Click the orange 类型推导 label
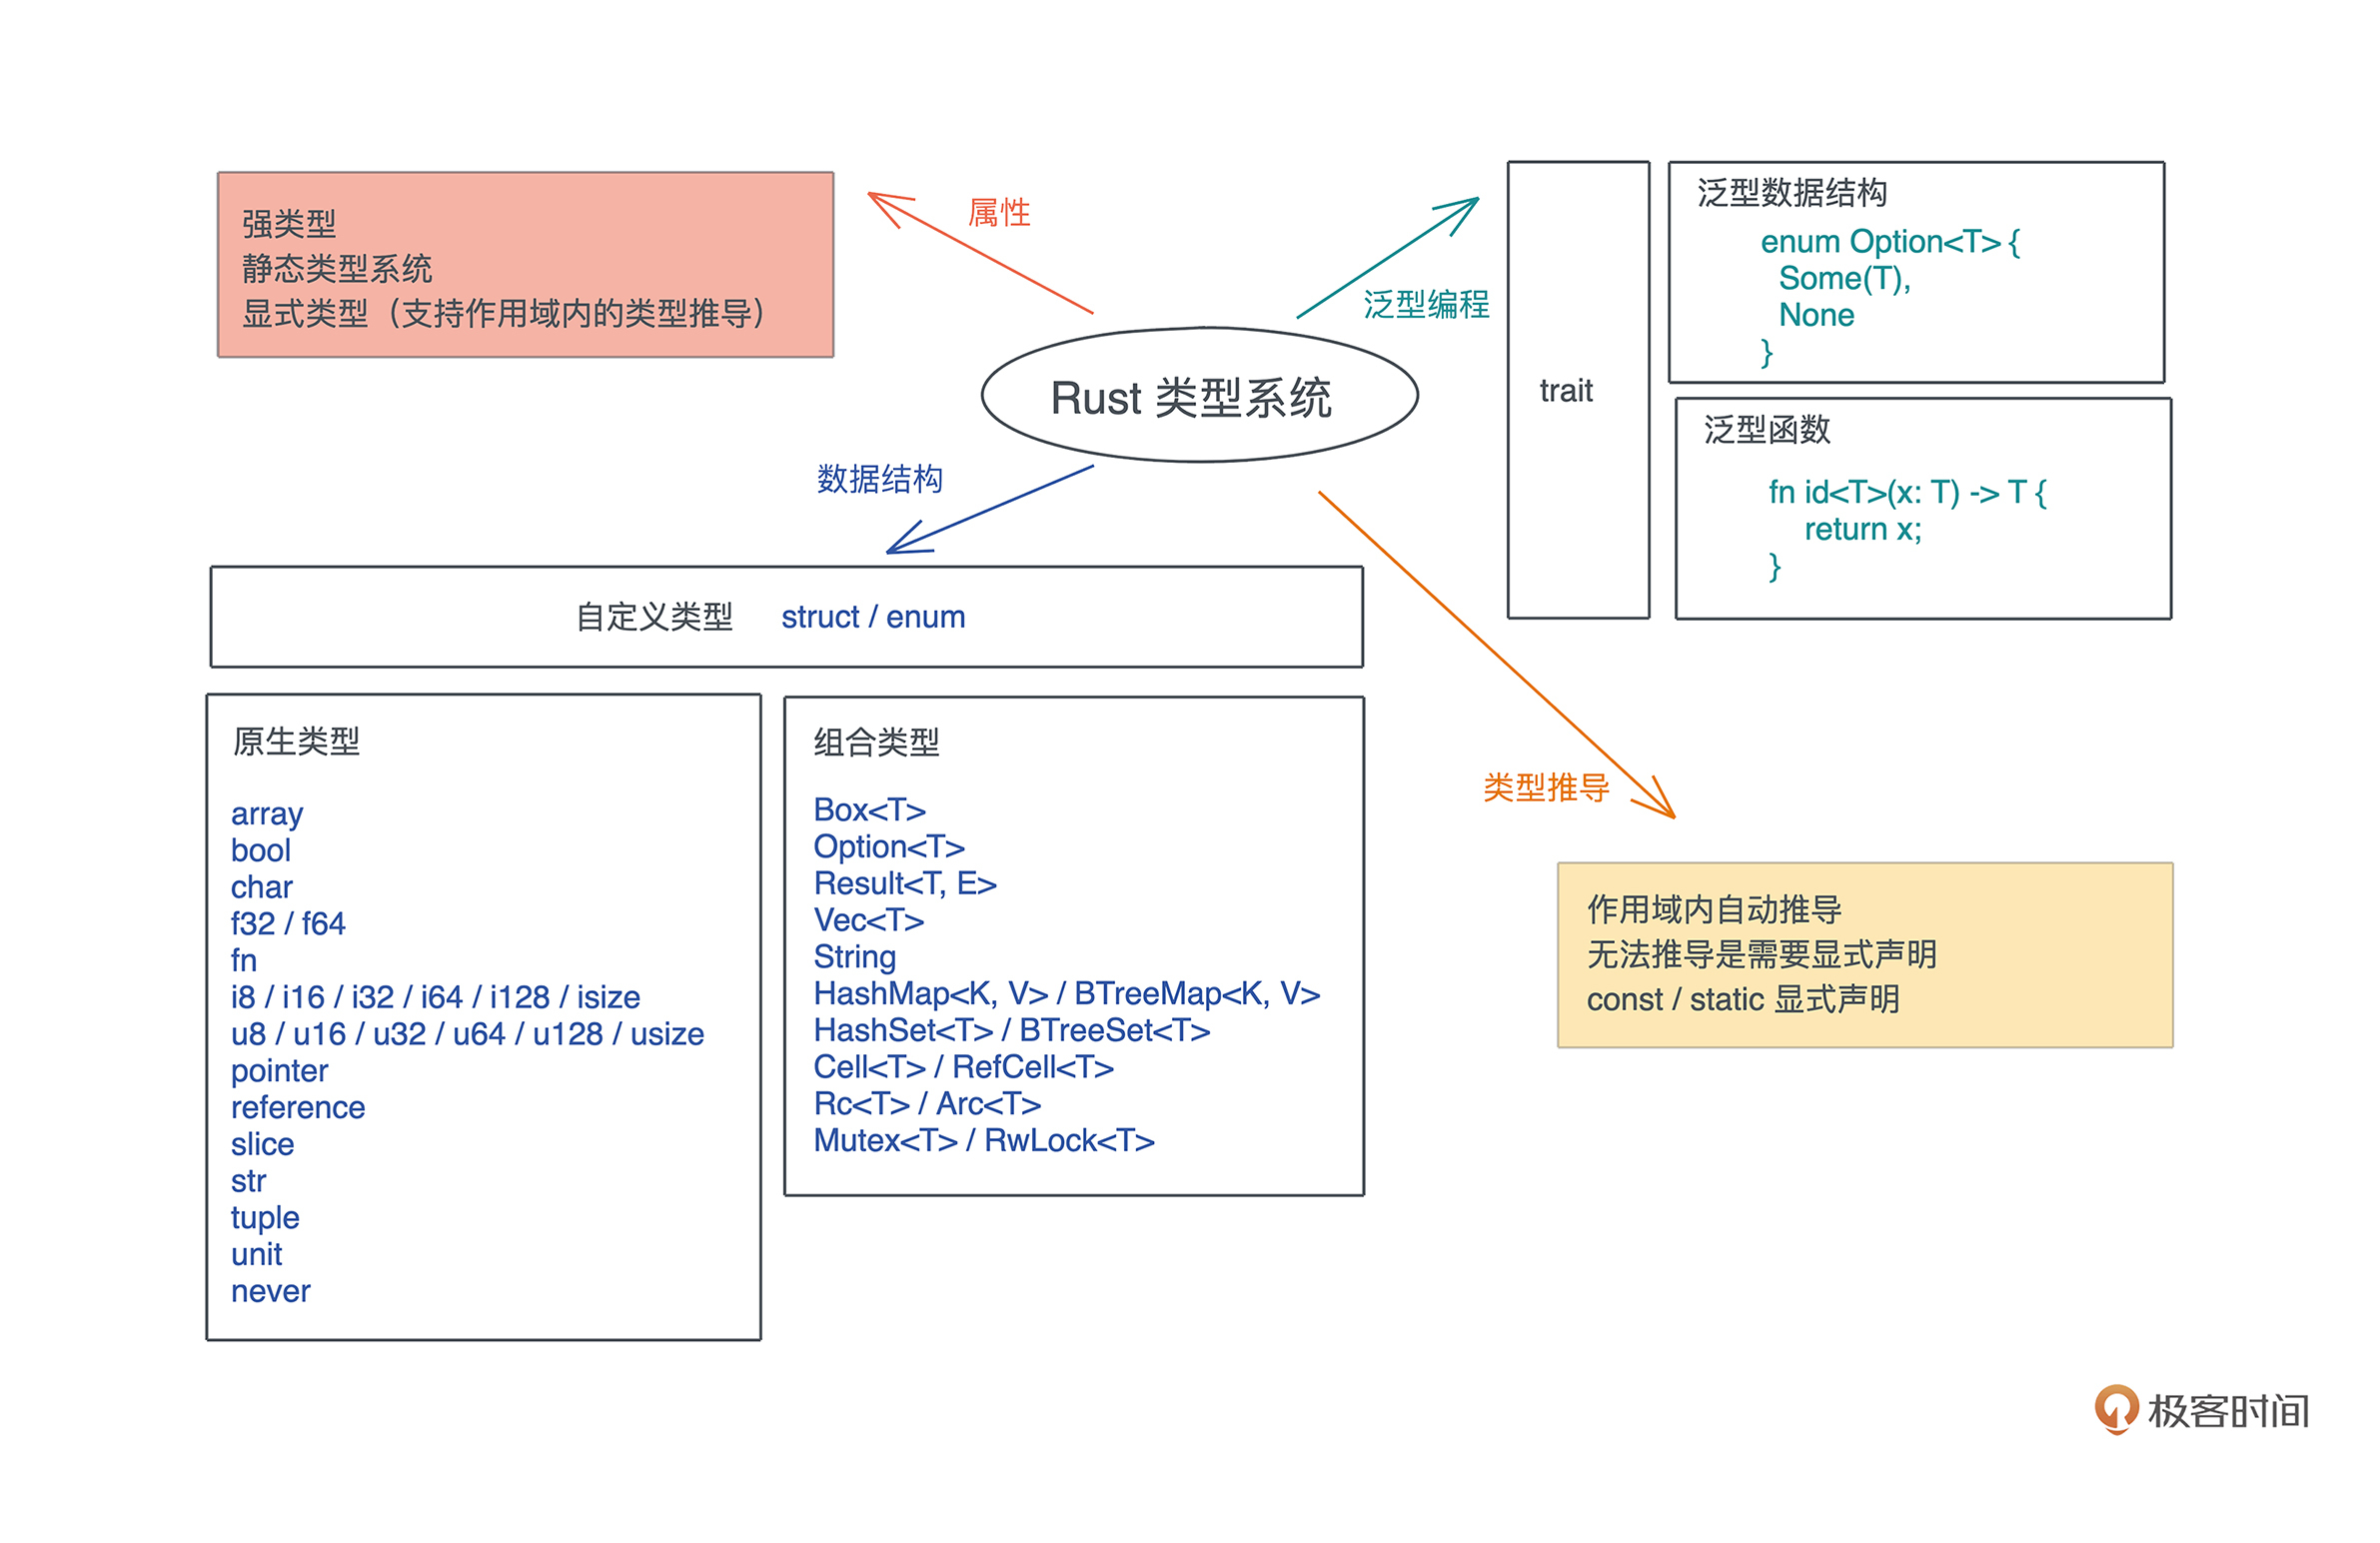Image resolution: width=2380 pixels, height=1543 pixels. (1545, 787)
